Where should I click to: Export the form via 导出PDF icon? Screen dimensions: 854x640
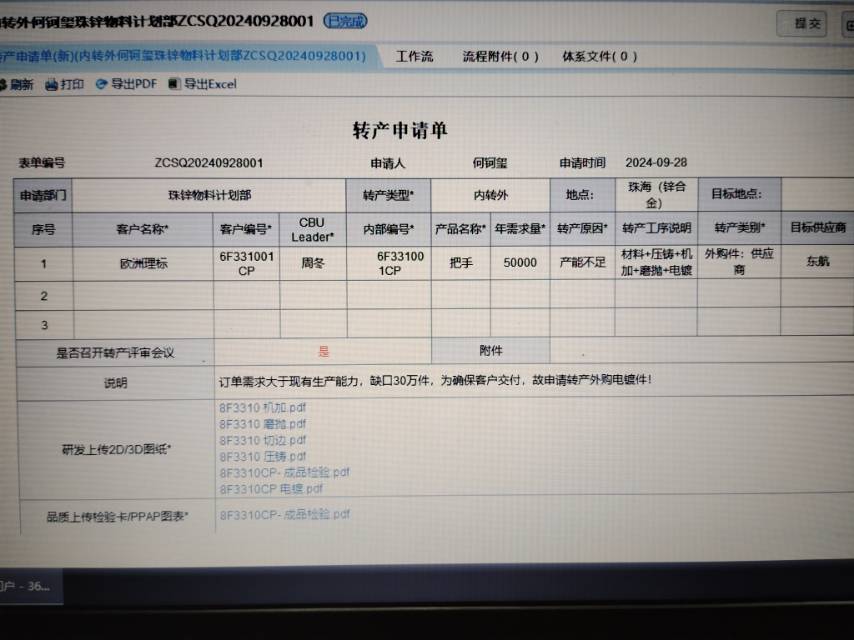coord(101,85)
